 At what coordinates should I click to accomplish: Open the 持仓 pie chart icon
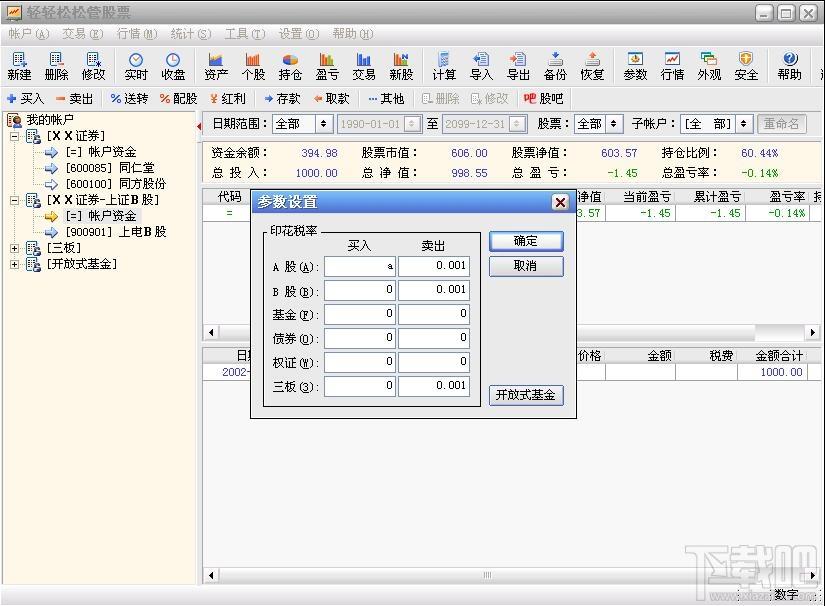[290, 66]
